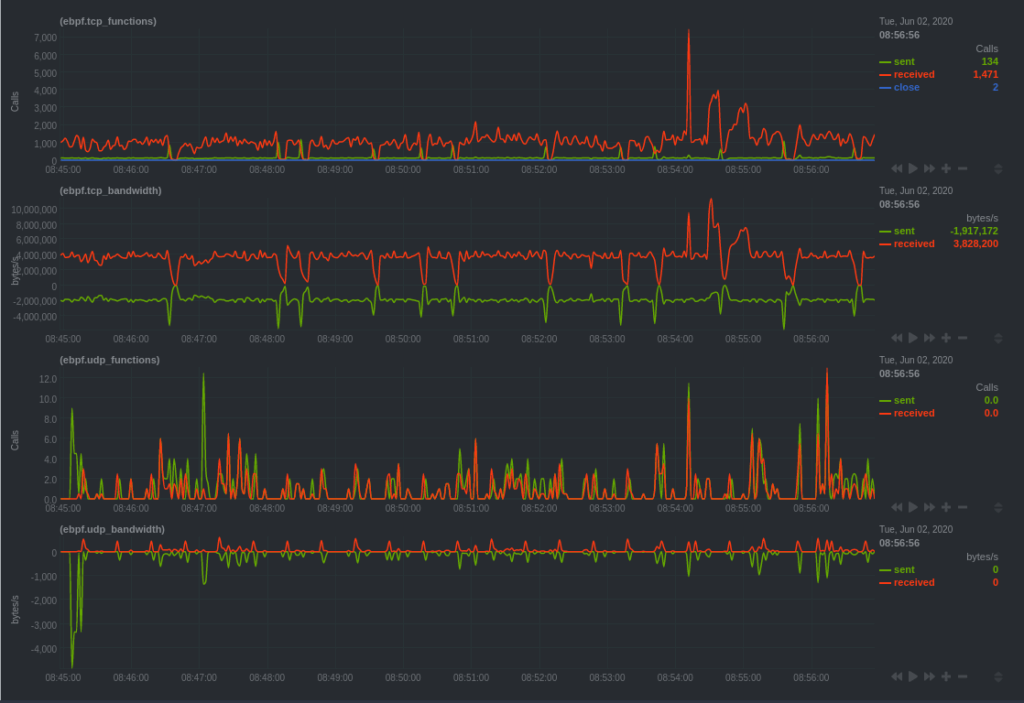Zoom out udp_bandwidth chart with minus icon

(x=962, y=677)
